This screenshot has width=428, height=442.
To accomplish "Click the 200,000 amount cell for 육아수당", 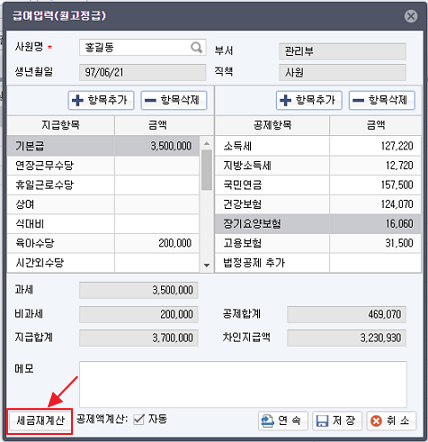I will 157,243.
